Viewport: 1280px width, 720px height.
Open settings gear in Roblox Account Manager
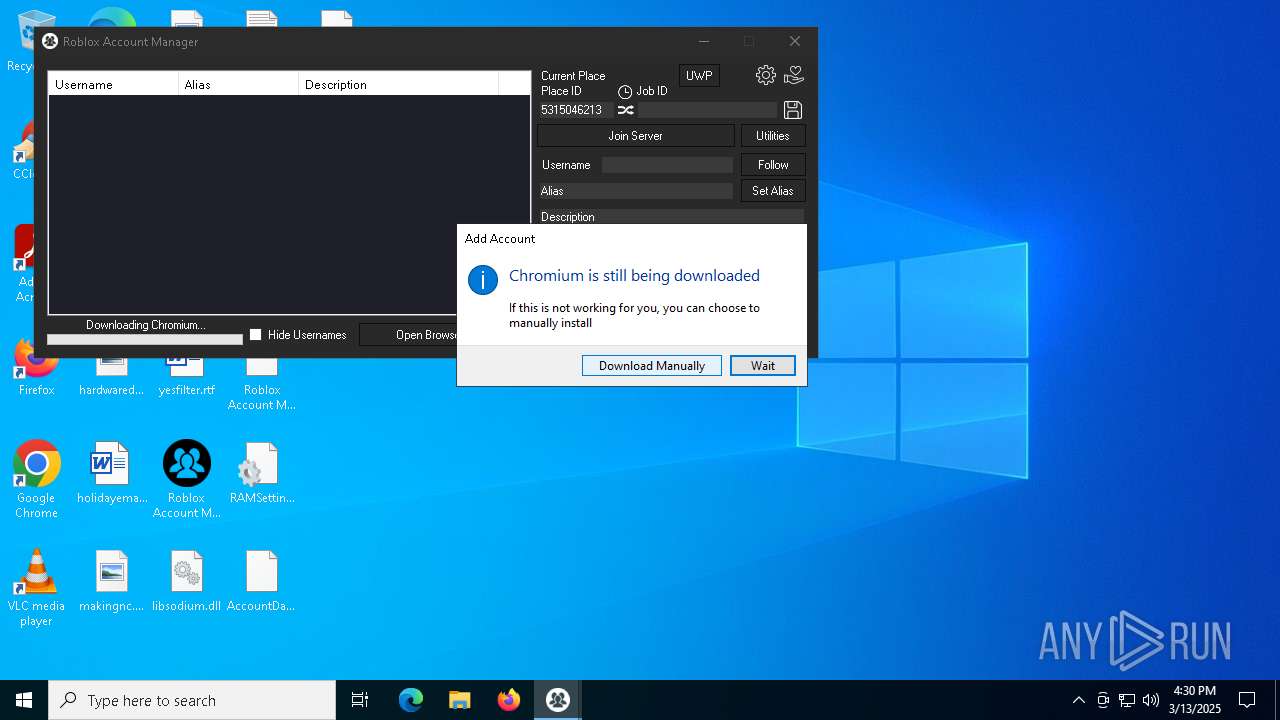[766, 75]
